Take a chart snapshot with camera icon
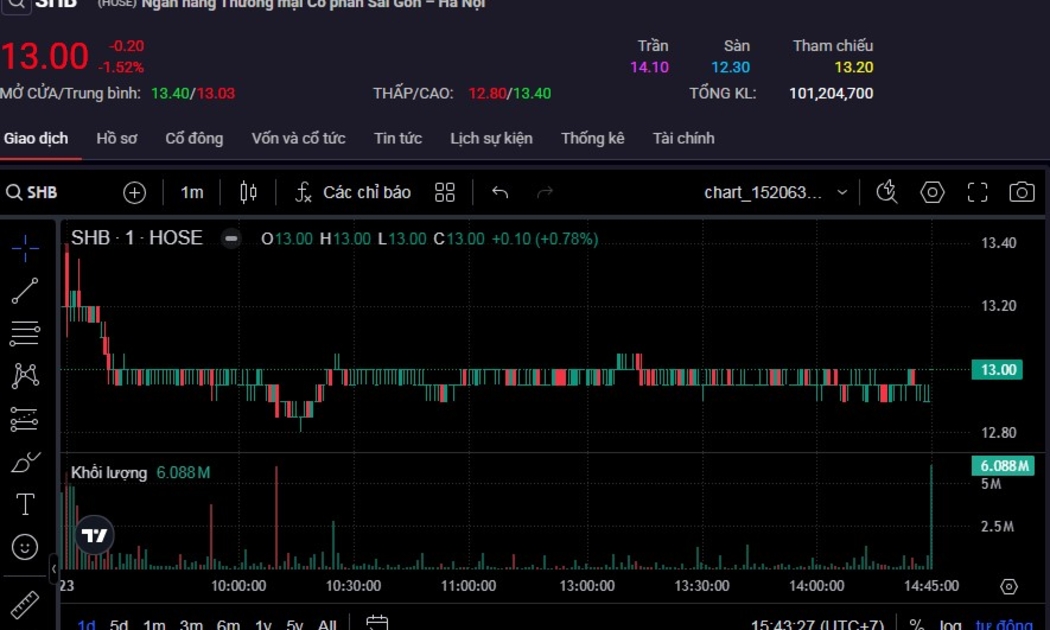This screenshot has height=630, width=1050. coord(1021,192)
